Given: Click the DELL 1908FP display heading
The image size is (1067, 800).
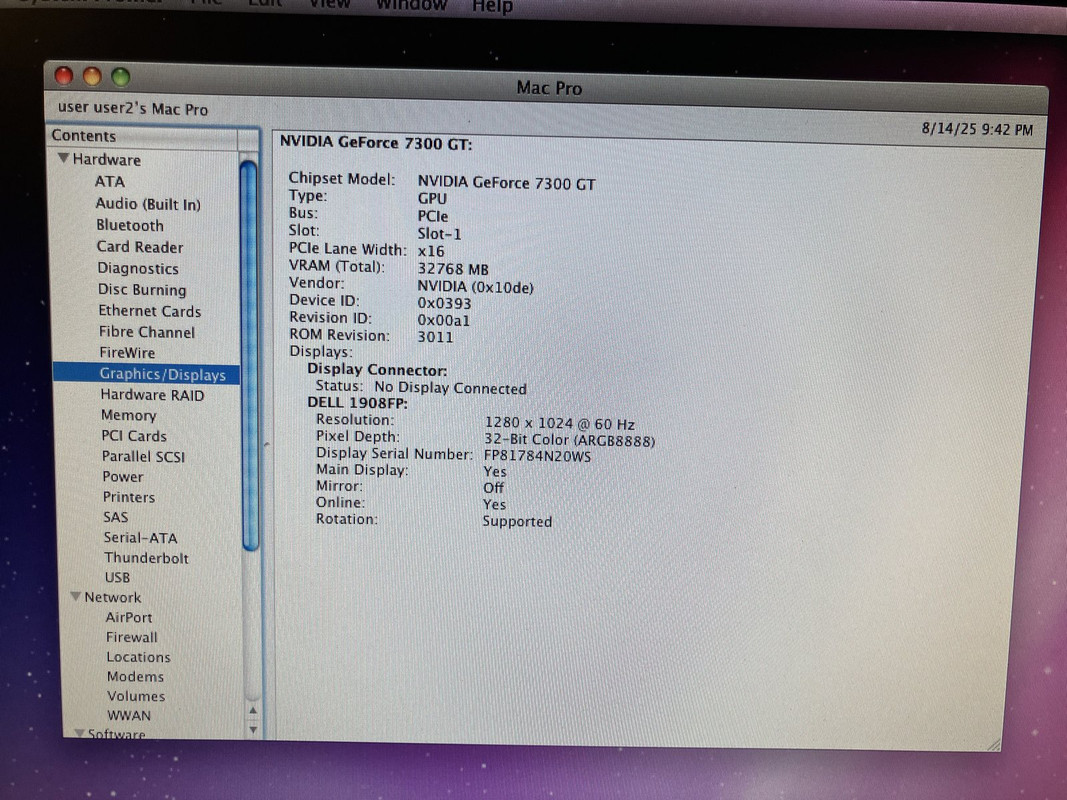Looking at the screenshot, I should 357,403.
